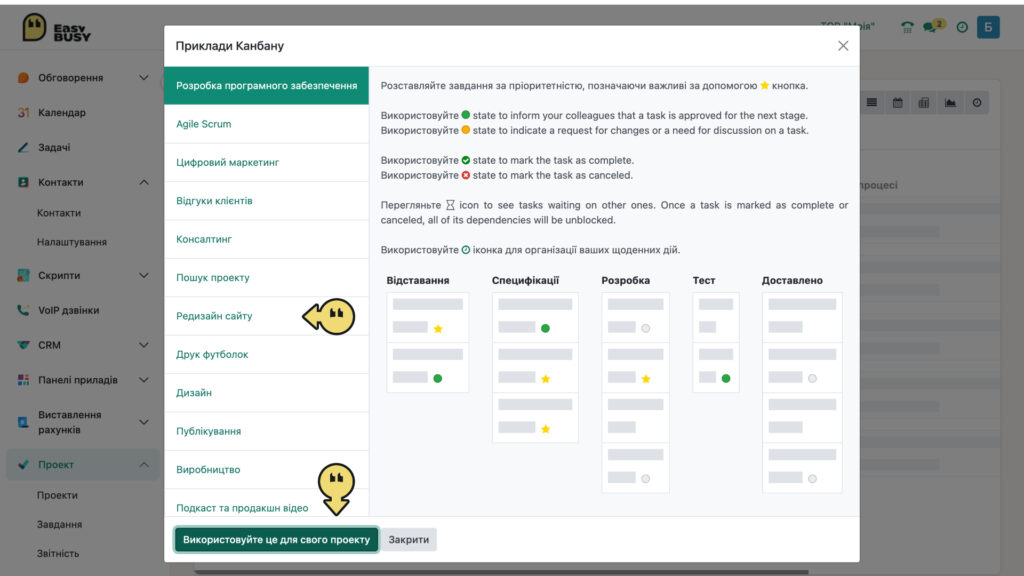This screenshot has height=576, width=1024.
Task: Open the phone dialer icon in header
Action: click(907, 27)
